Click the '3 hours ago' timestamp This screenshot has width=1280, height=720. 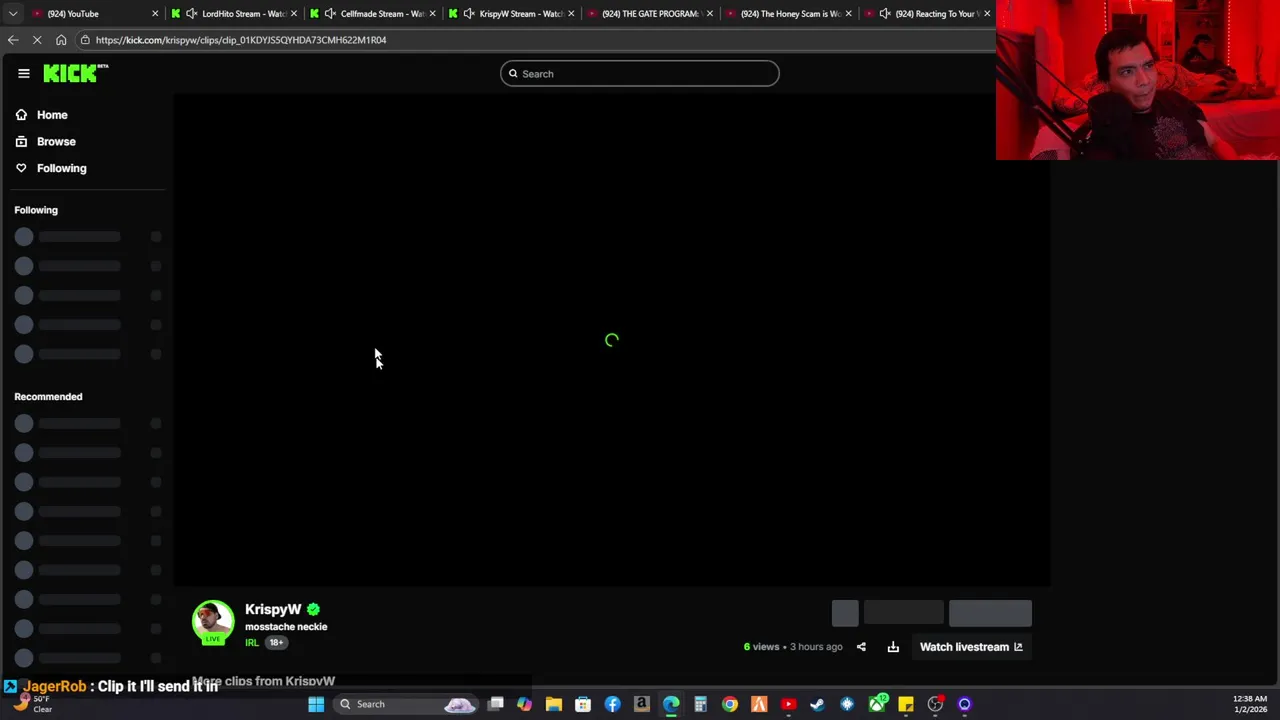[x=816, y=647]
